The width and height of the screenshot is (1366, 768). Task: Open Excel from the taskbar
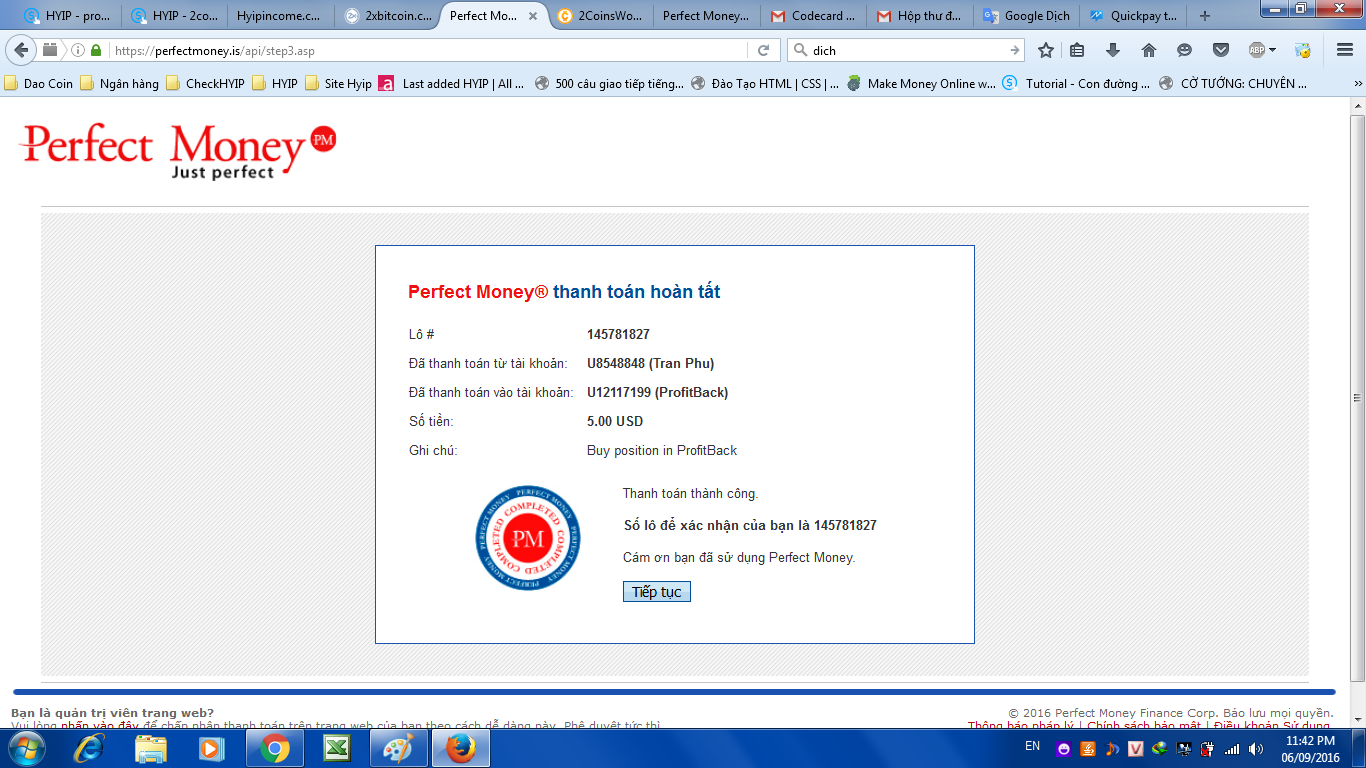336,748
